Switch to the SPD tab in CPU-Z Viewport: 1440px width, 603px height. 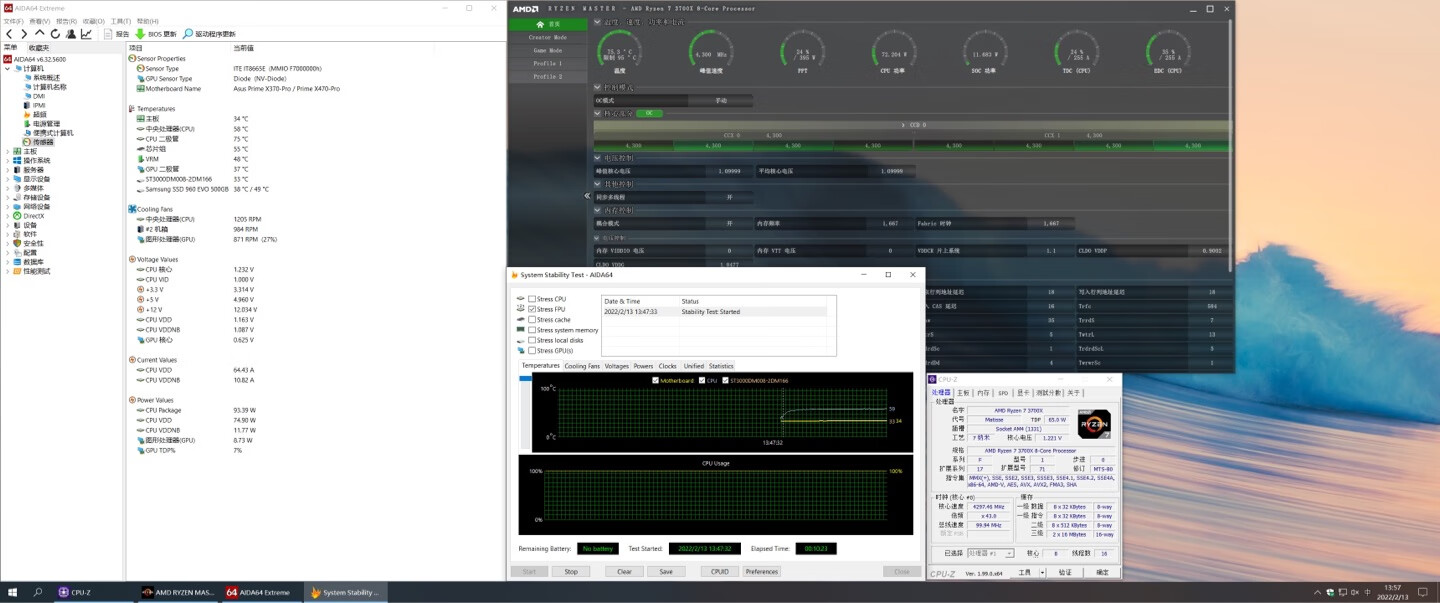[x=1003, y=393]
